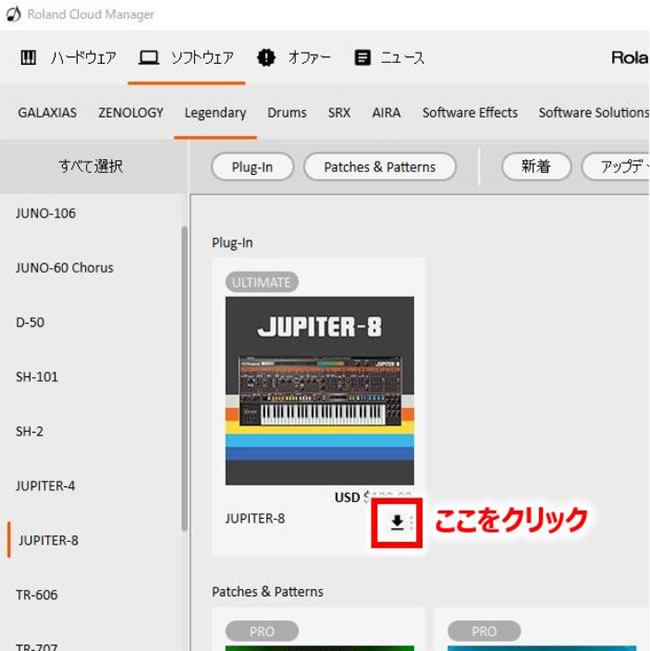
Task: Open the Software Solutions category
Action: coord(594,113)
